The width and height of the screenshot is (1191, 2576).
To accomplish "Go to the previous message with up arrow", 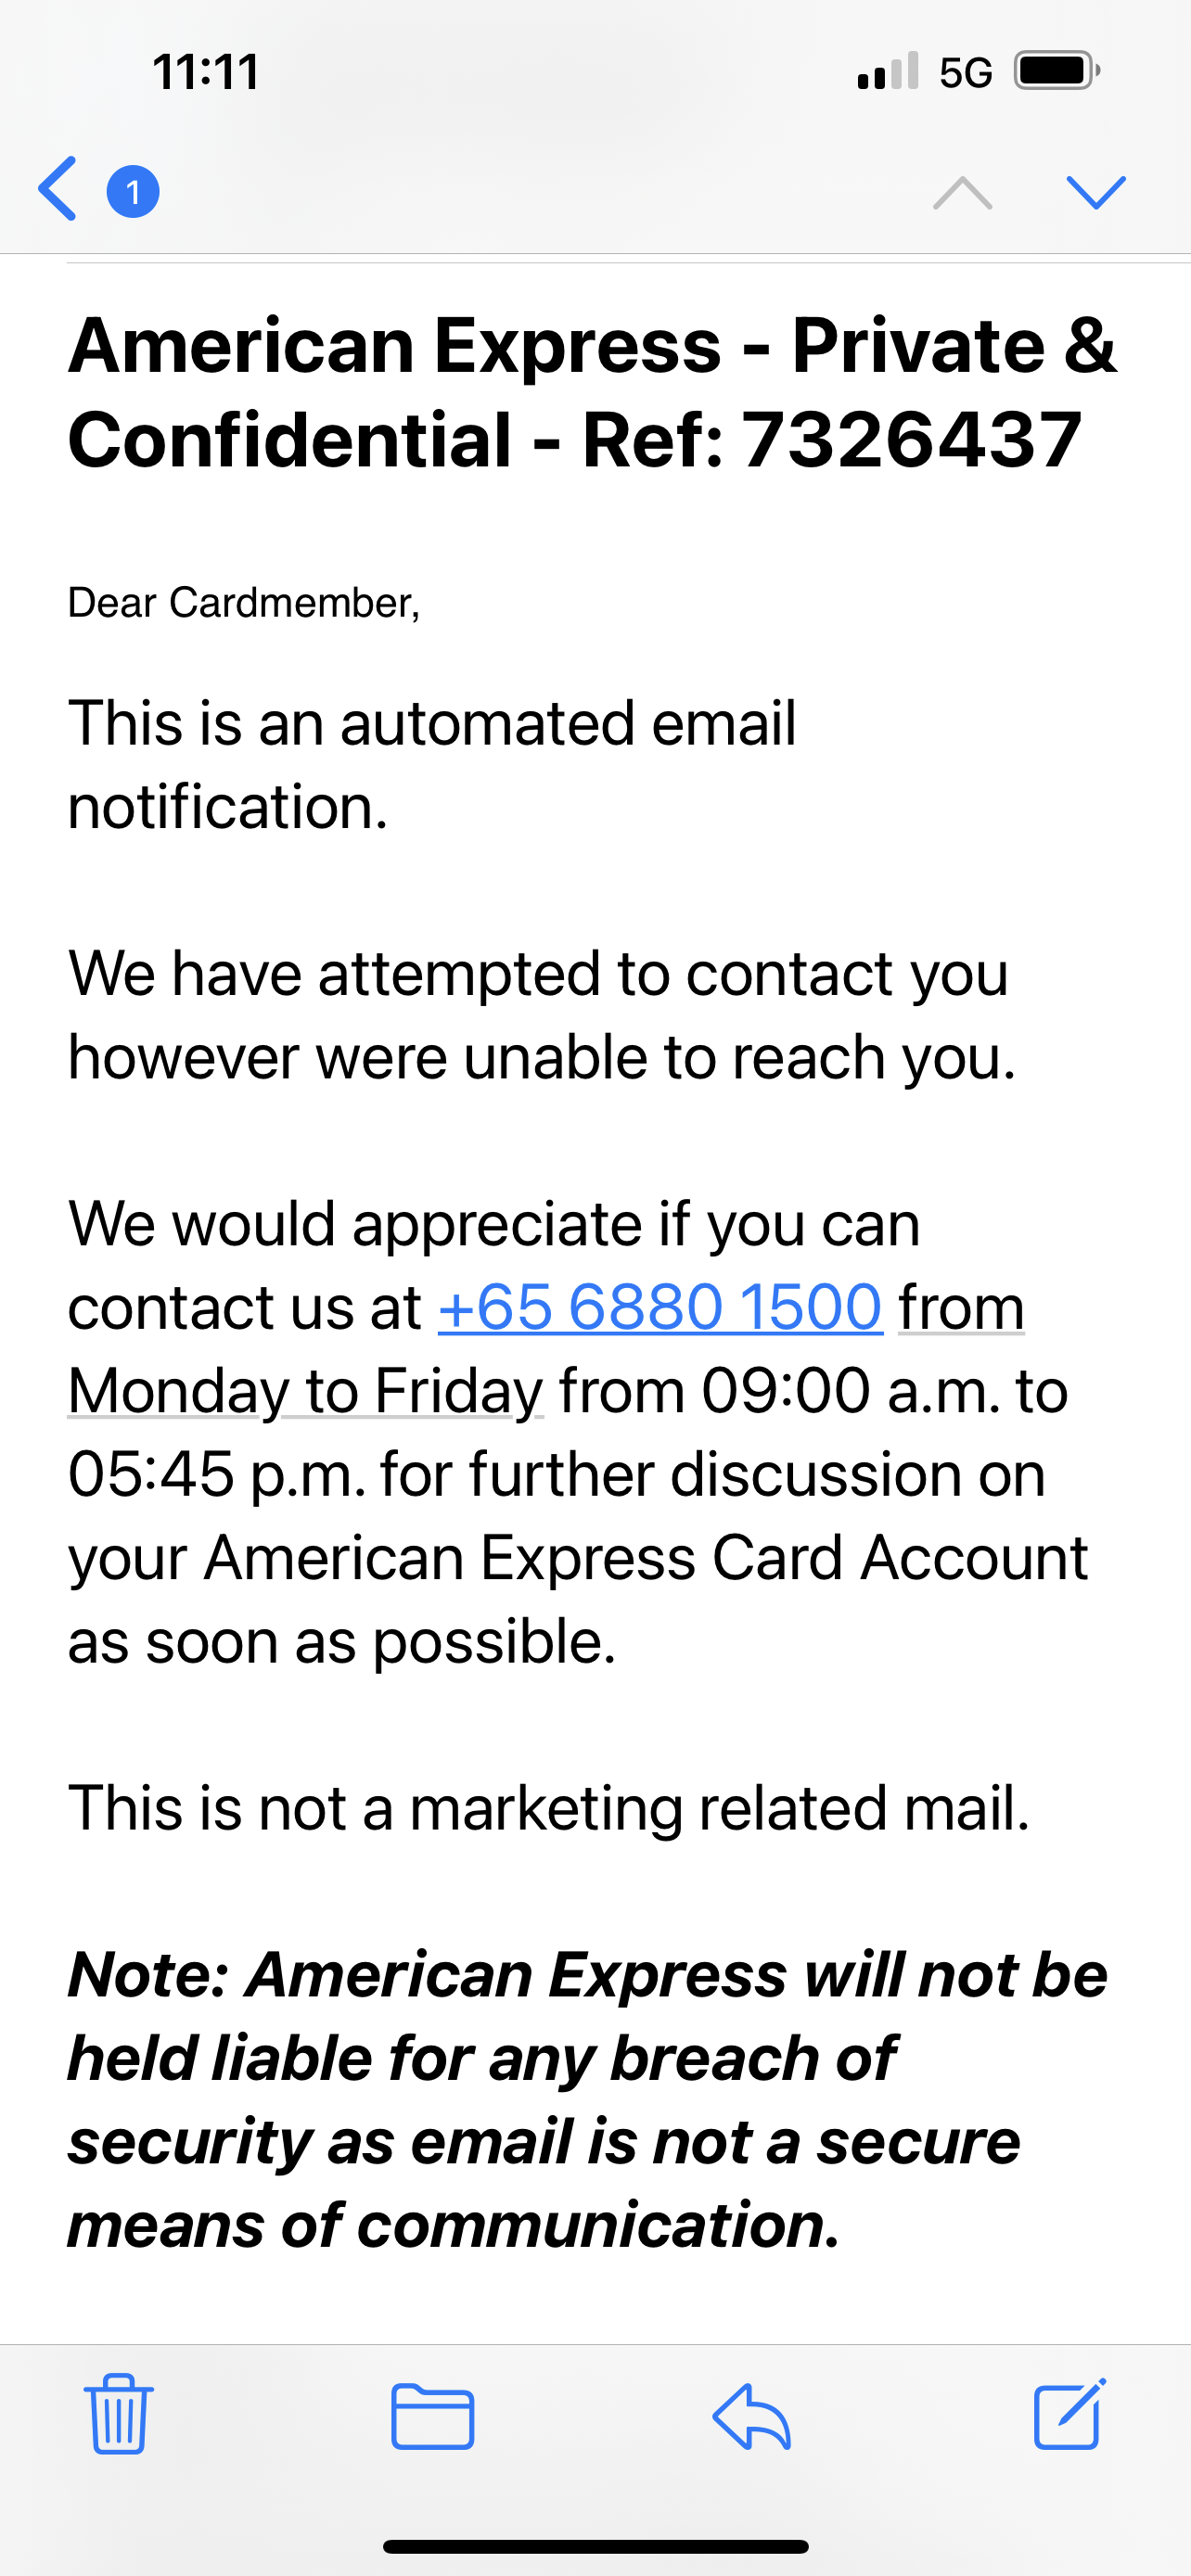I will (962, 192).
